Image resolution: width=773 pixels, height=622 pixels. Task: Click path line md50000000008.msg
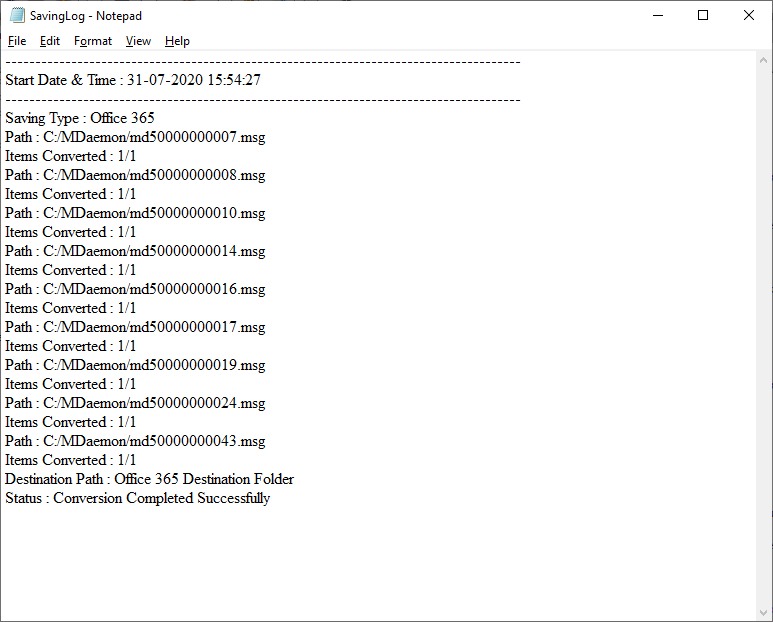(x=135, y=175)
